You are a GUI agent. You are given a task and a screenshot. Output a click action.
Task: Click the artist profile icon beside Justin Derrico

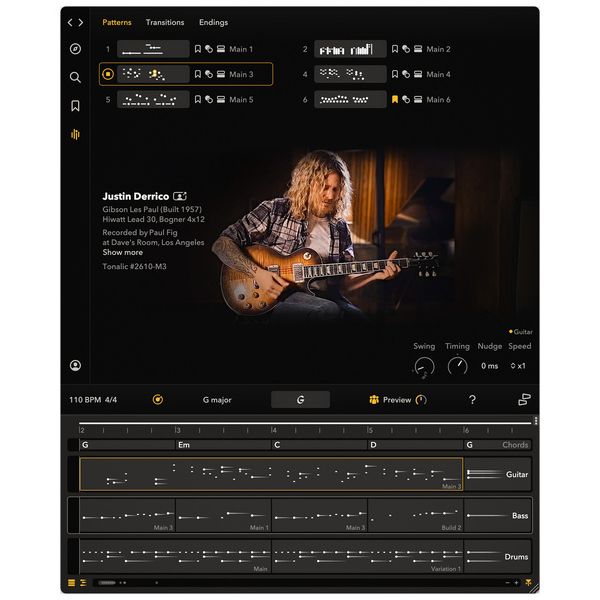(180, 196)
